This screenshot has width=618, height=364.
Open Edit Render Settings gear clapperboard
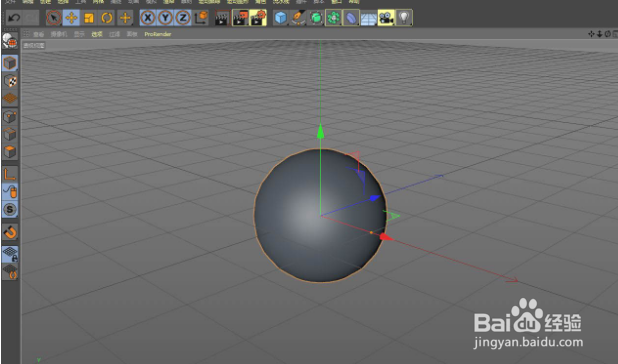pos(258,18)
